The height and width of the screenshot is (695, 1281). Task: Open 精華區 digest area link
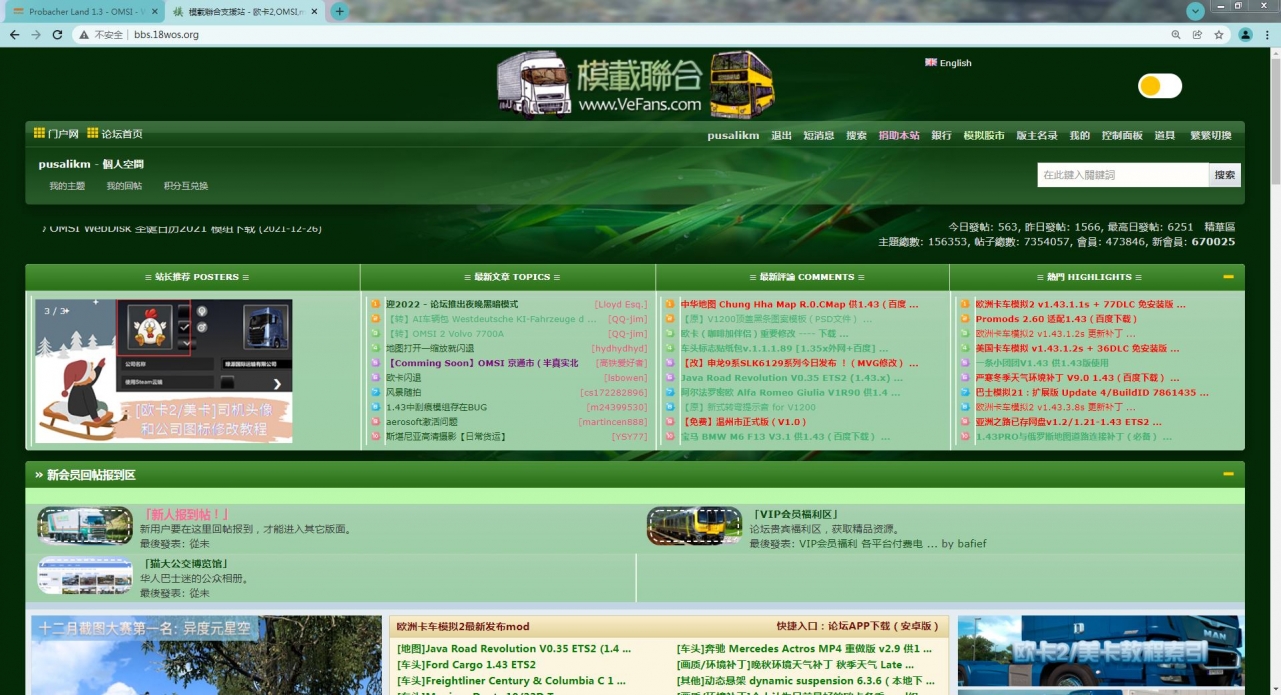coord(1219,227)
